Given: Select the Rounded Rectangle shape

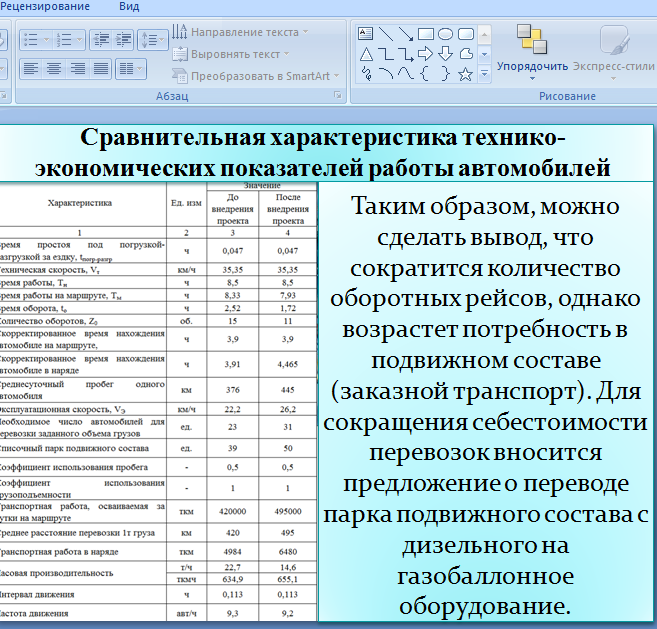Looking at the screenshot, I should pyautogui.click(x=466, y=34).
